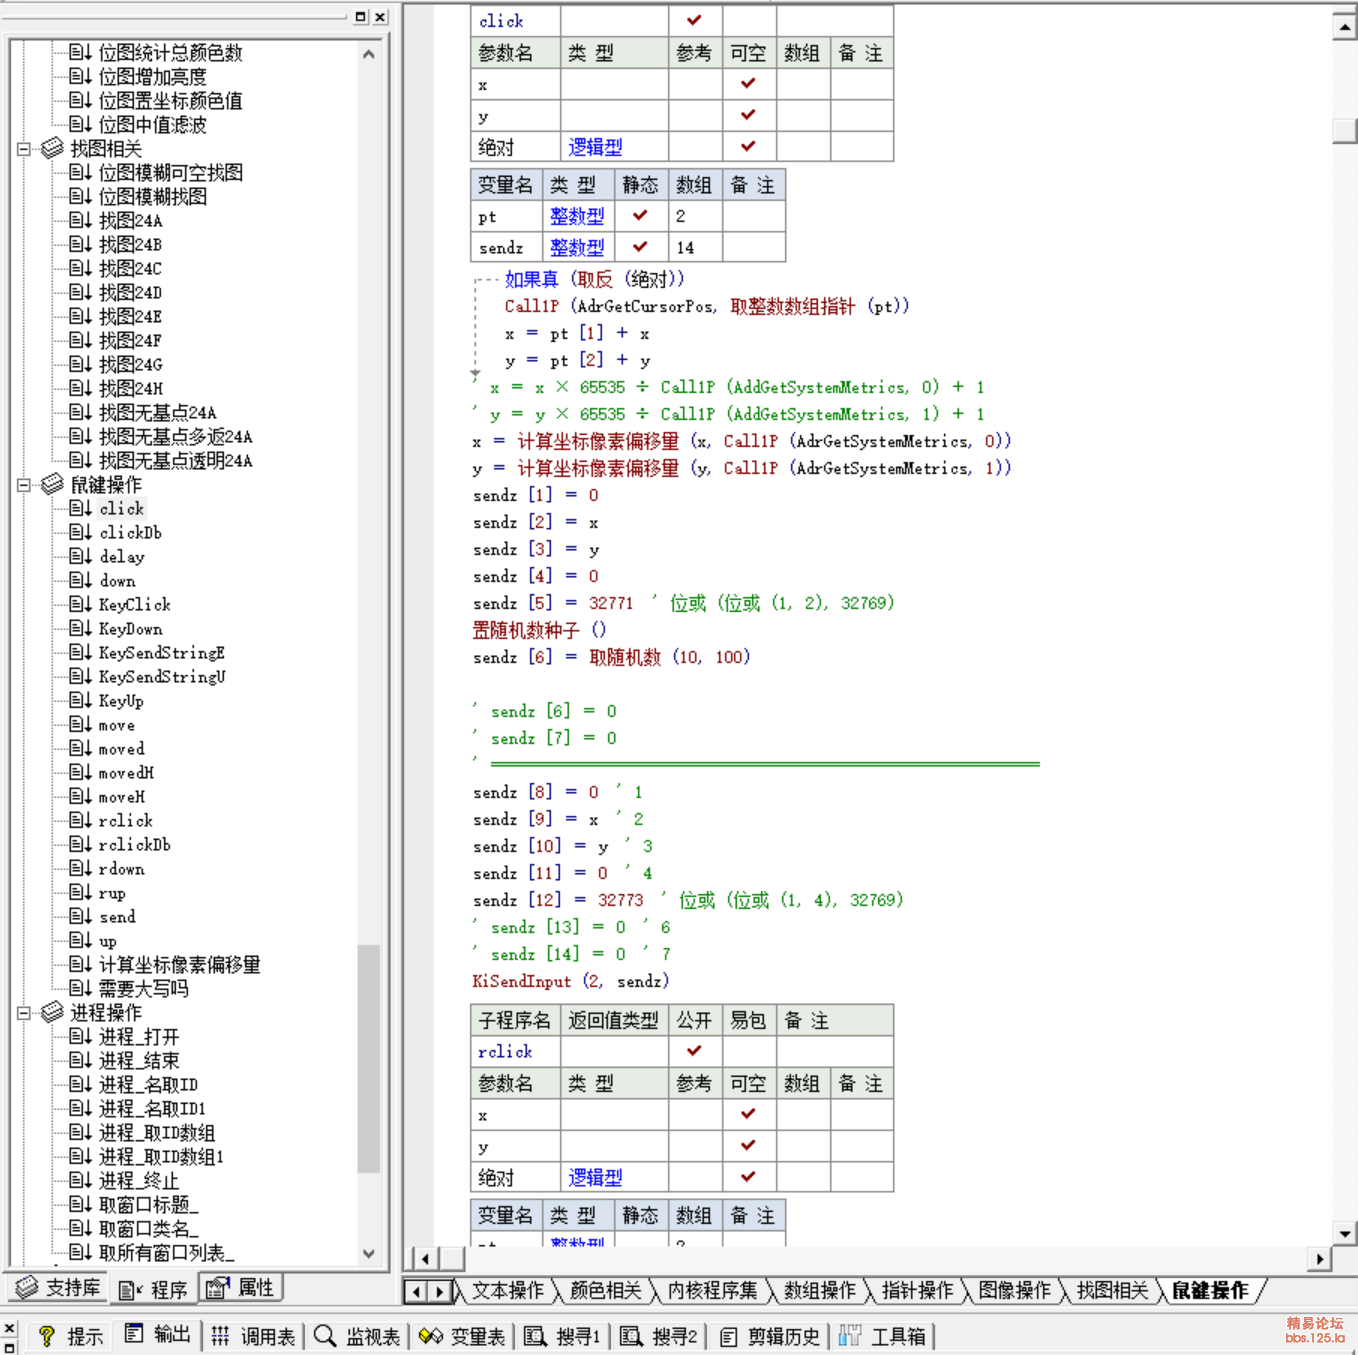
Task: Switch to the 指针操作 code tab
Action: coord(916,1291)
